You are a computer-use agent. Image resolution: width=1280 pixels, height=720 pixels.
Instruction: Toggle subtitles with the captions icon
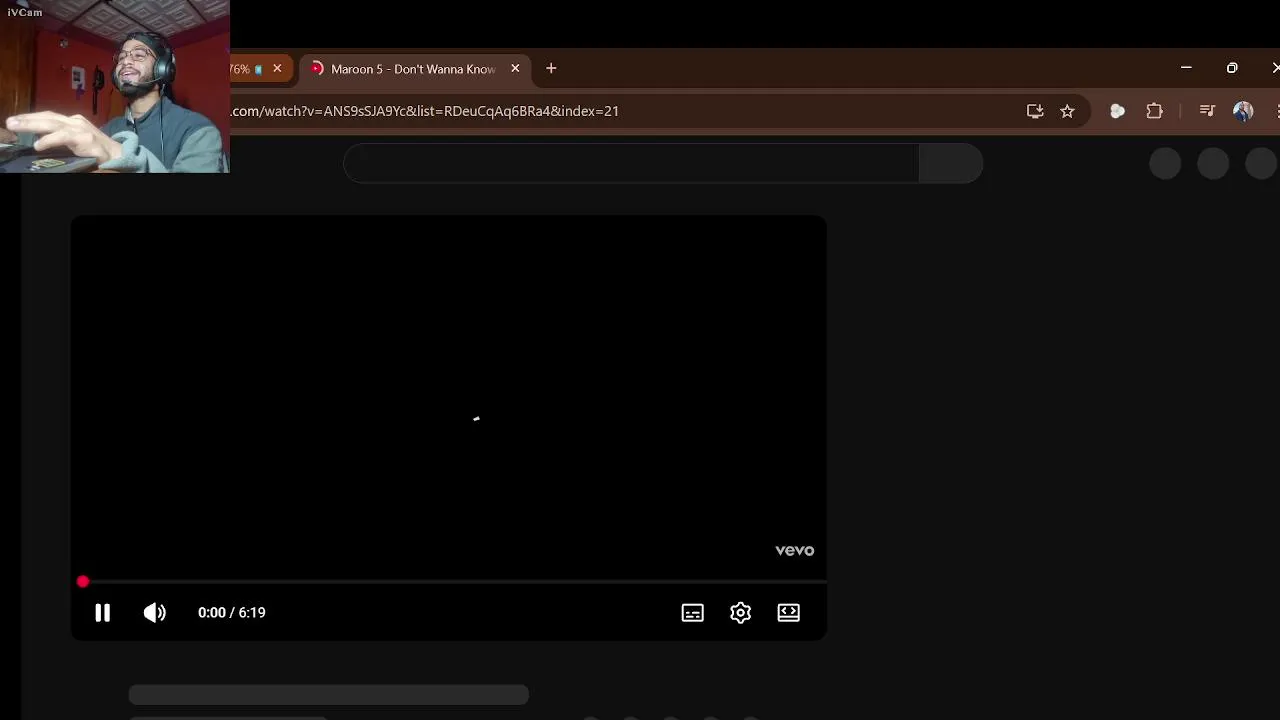pyautogui.click(x=692, y=613)
